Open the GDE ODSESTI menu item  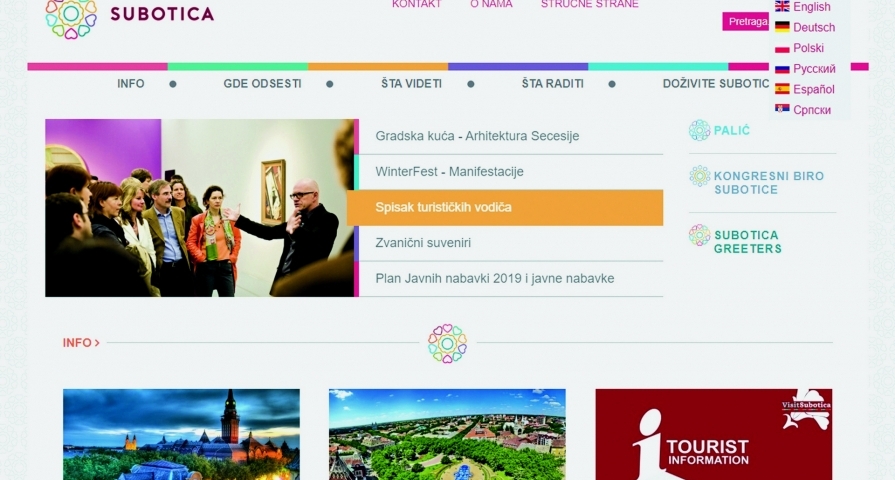tap(263, 84)
